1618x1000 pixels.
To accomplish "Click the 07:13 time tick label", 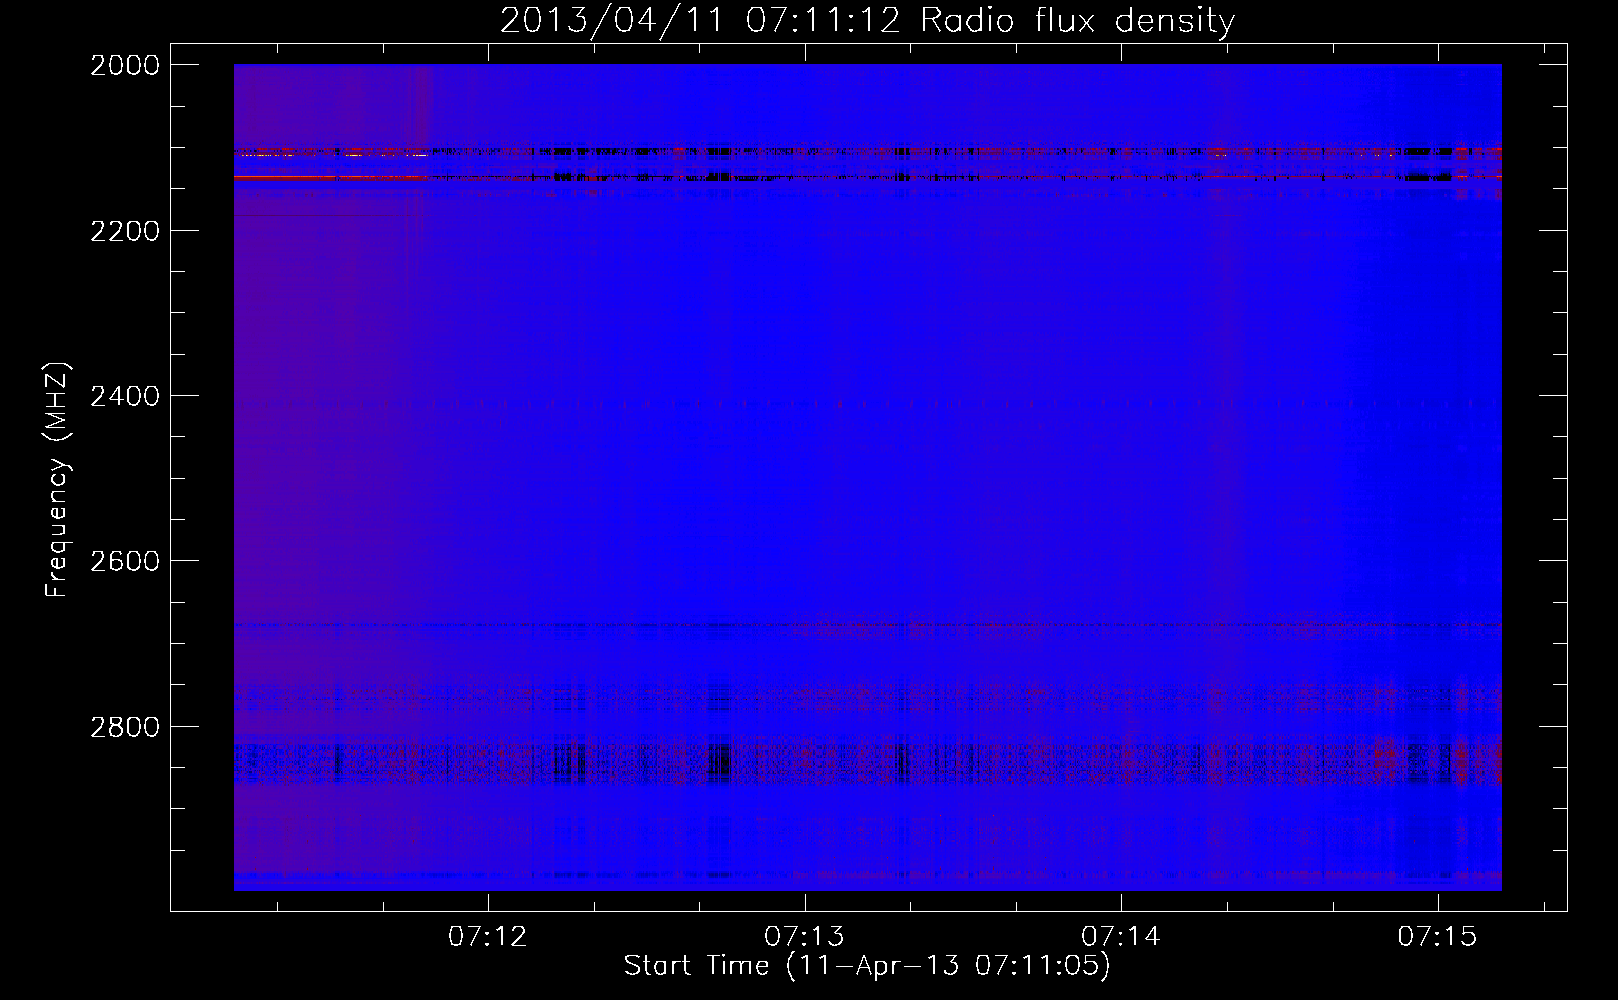I will [x=804, y=936].
